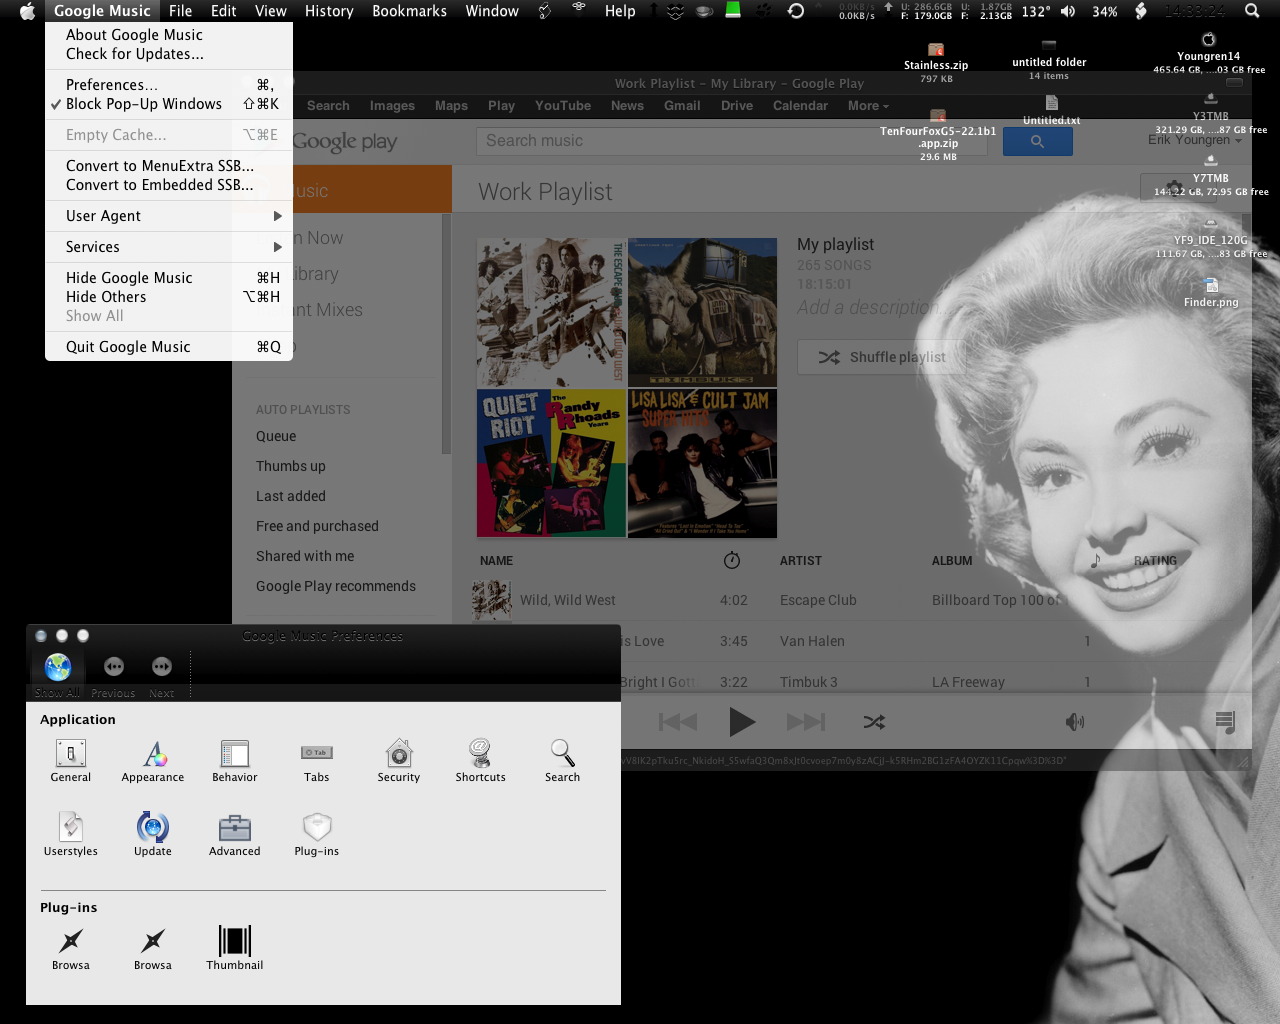Click Shuffle playlist button
Image resolution: width=1280 pixels, height=1024 pixels.
tap(881, 357)
